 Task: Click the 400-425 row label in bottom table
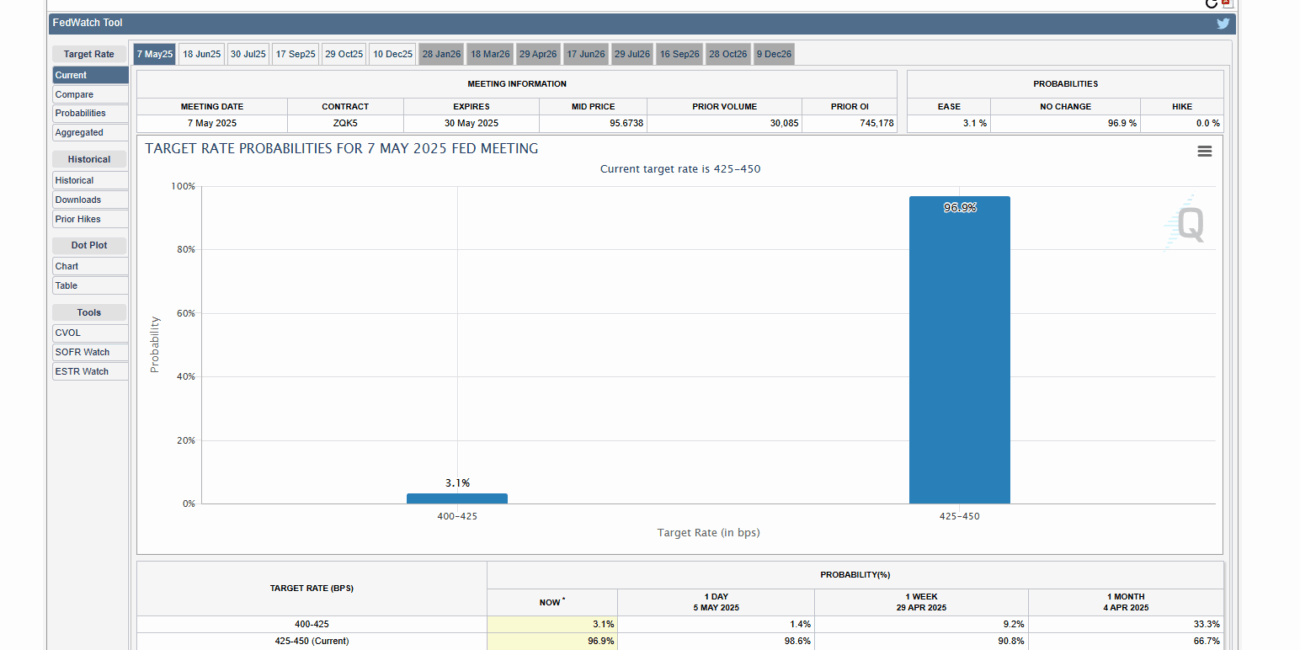point(312,624)
